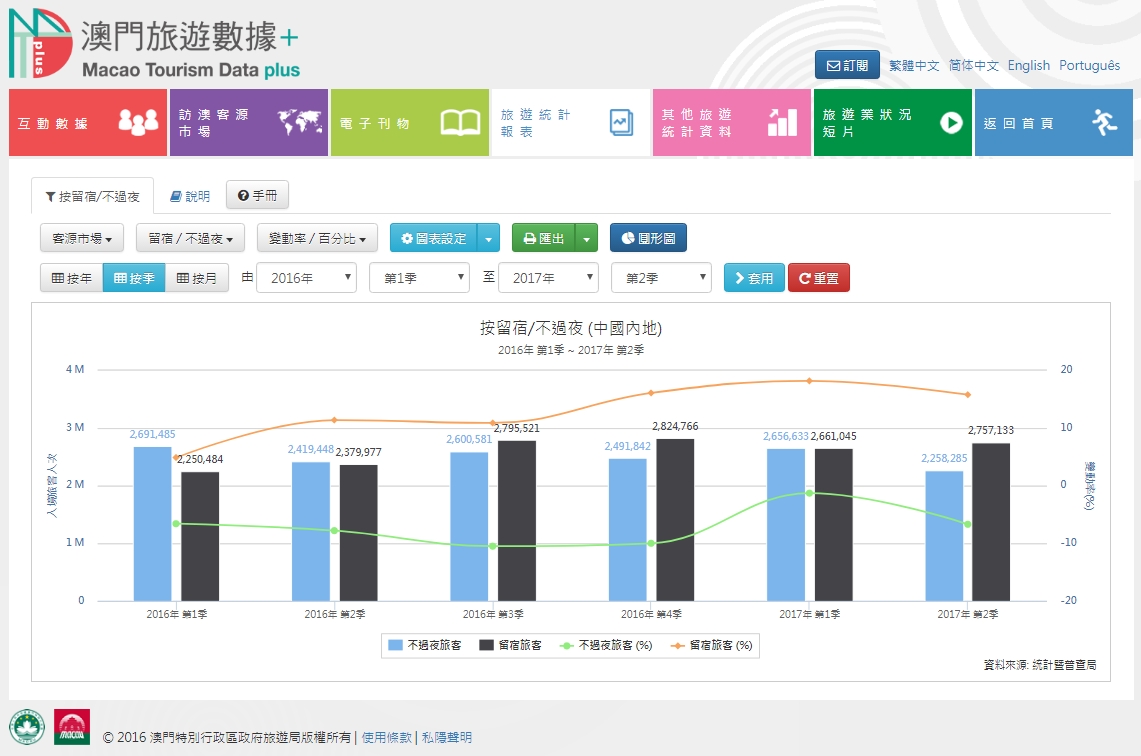Viewport: 1141px width, 756px height.
Task: Click the running figure icon on 返回首頁
Action: coord(1104,122)
